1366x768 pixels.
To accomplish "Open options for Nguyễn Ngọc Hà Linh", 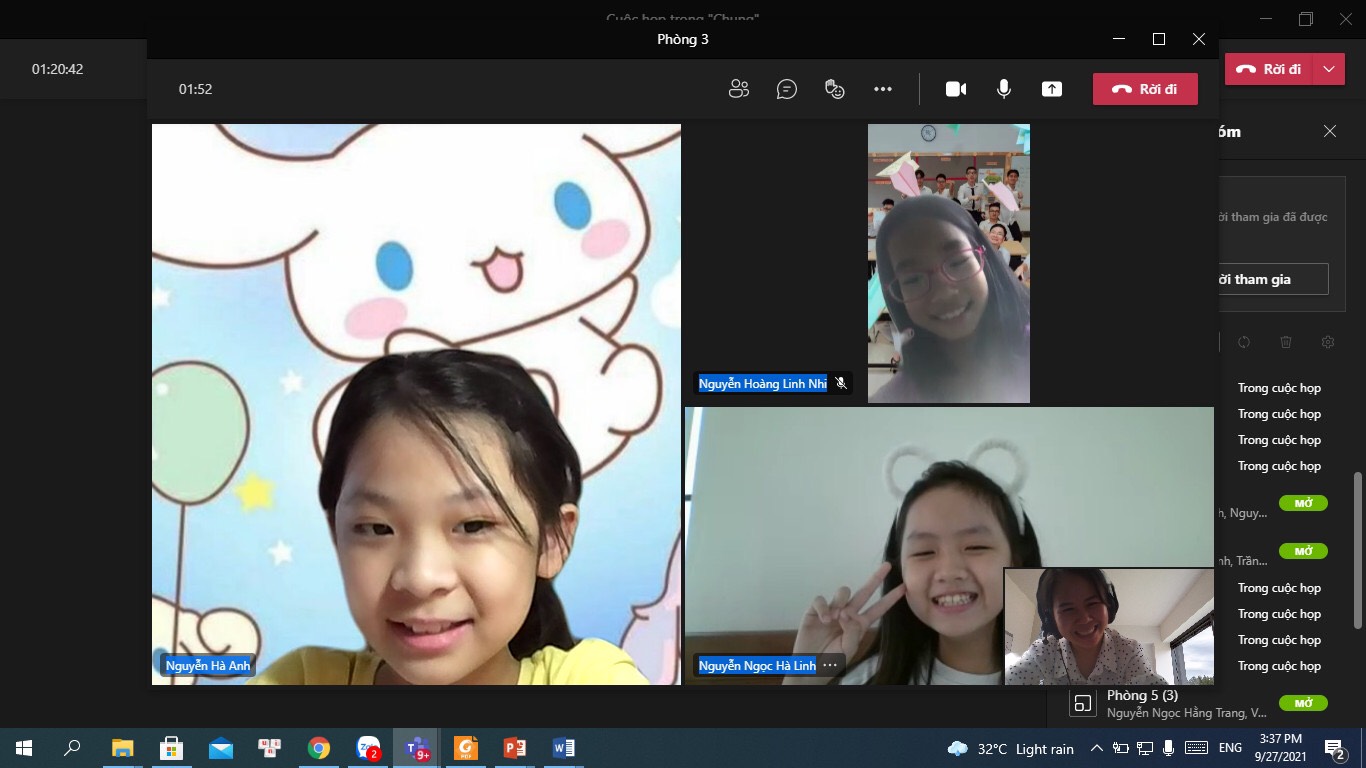I will coord(830,665).
